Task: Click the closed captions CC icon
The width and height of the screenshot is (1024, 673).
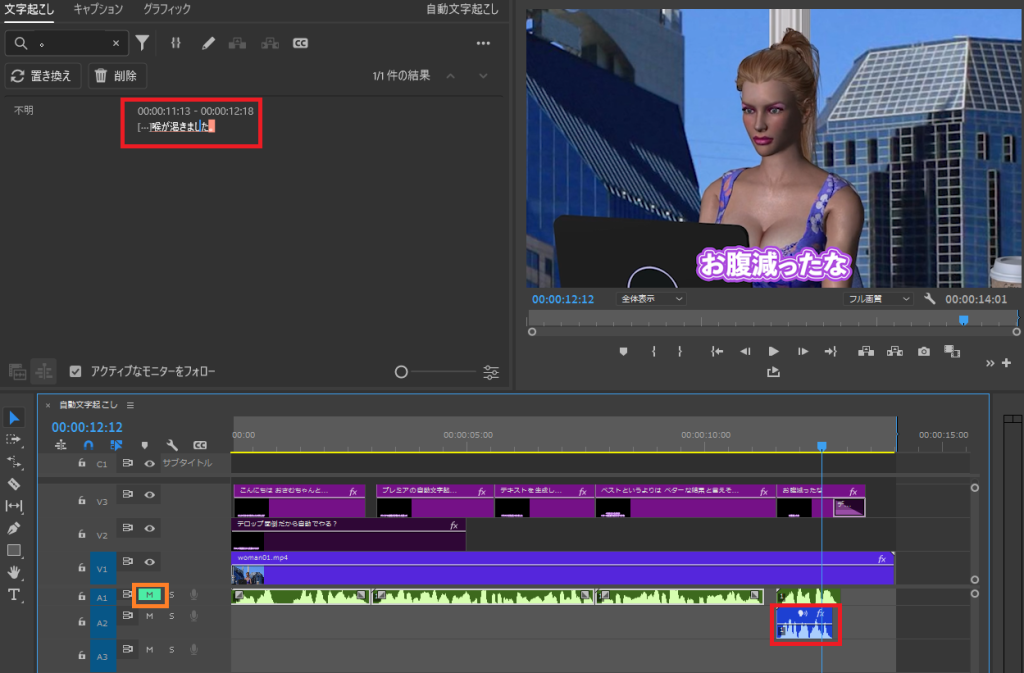Action: (x=300, y=43)
